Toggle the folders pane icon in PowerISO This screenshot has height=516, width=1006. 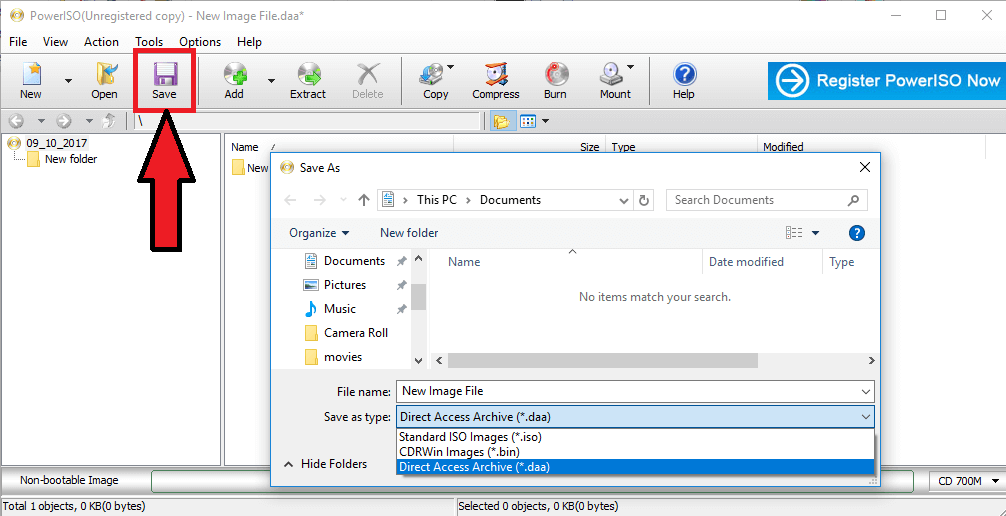[x=501, y=121]
